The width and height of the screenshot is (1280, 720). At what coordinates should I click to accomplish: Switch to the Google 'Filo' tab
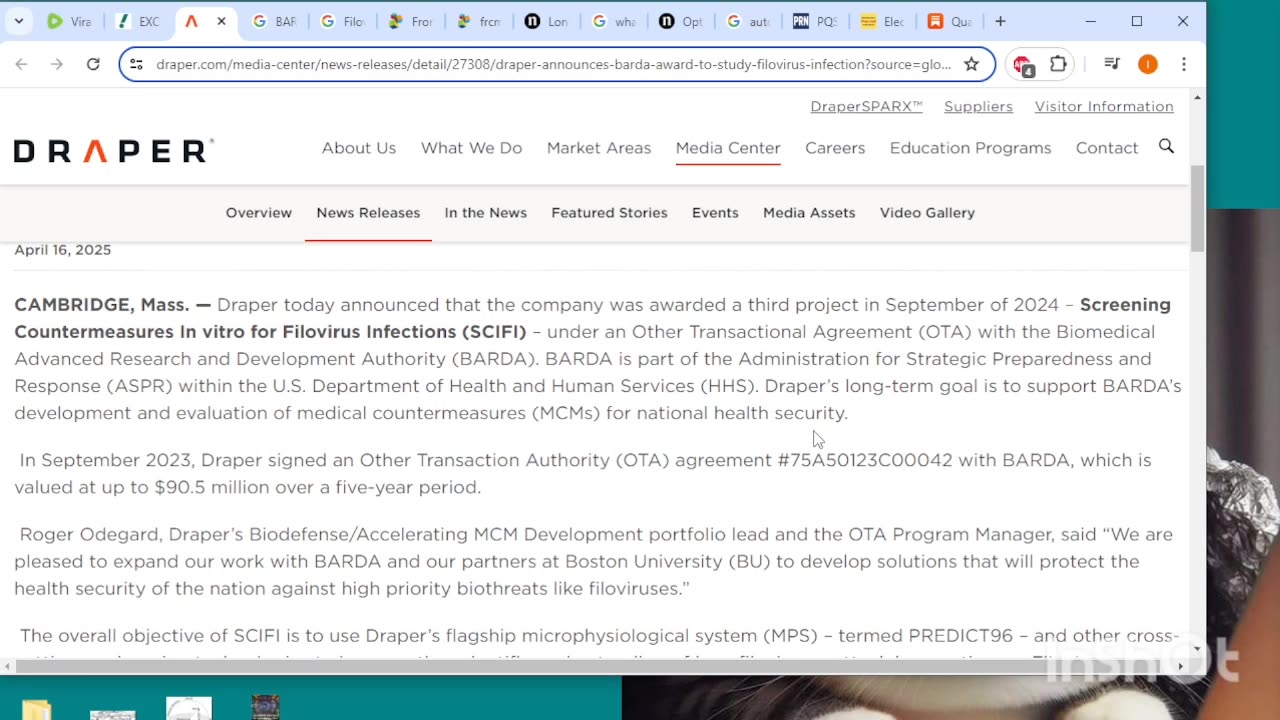(x=342, y=21)
